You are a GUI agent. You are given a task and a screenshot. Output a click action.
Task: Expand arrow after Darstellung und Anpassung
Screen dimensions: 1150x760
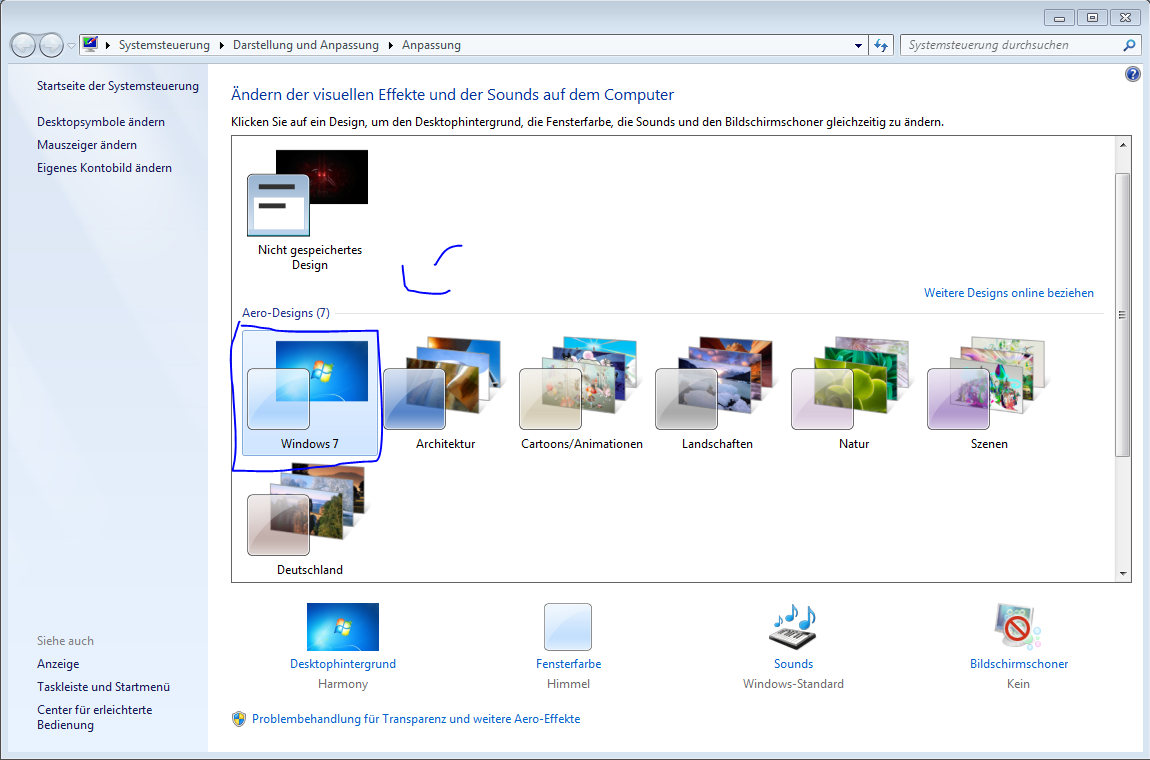click(x=390, y=45)
